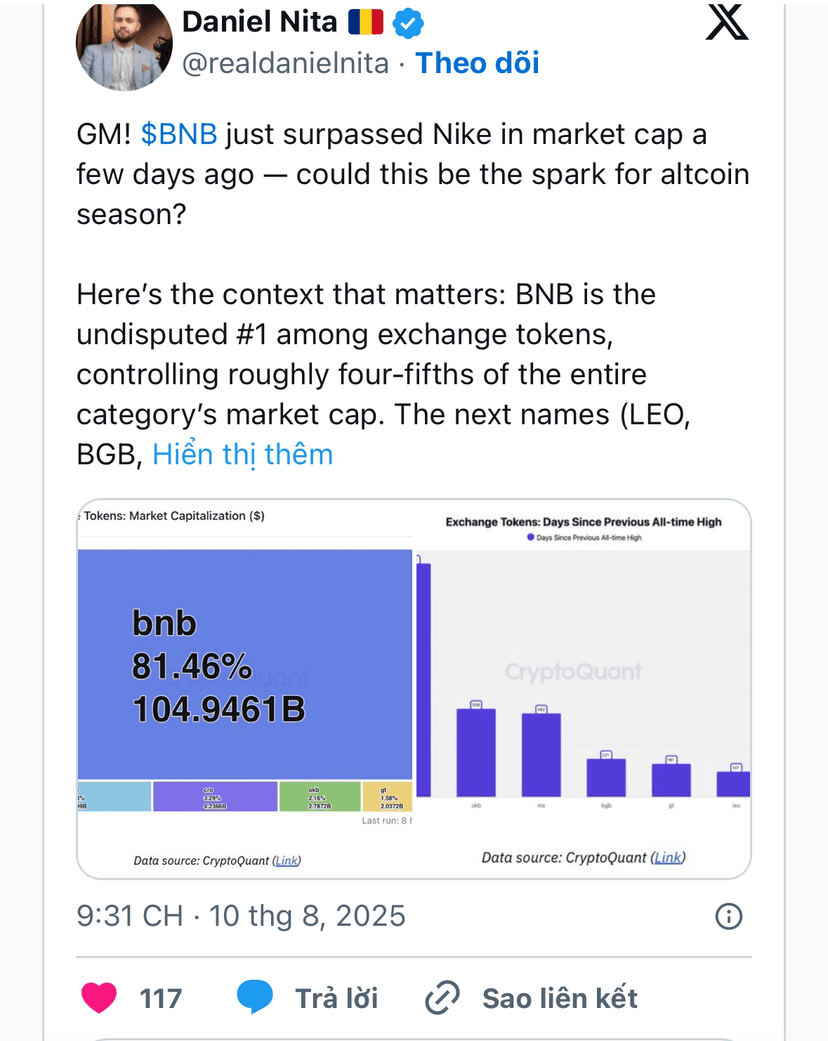Click the blue reply bubble icon
Screen dimensions: 828x1041
tap(255, 997)
